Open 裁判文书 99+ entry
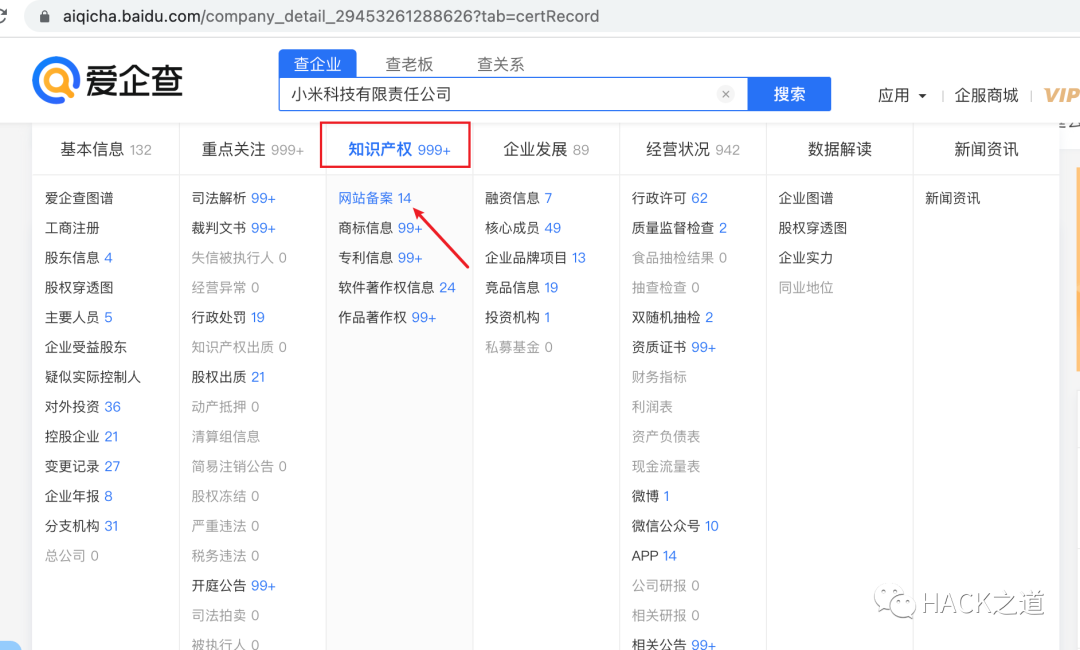1080x650 pixels. (233, 228)
